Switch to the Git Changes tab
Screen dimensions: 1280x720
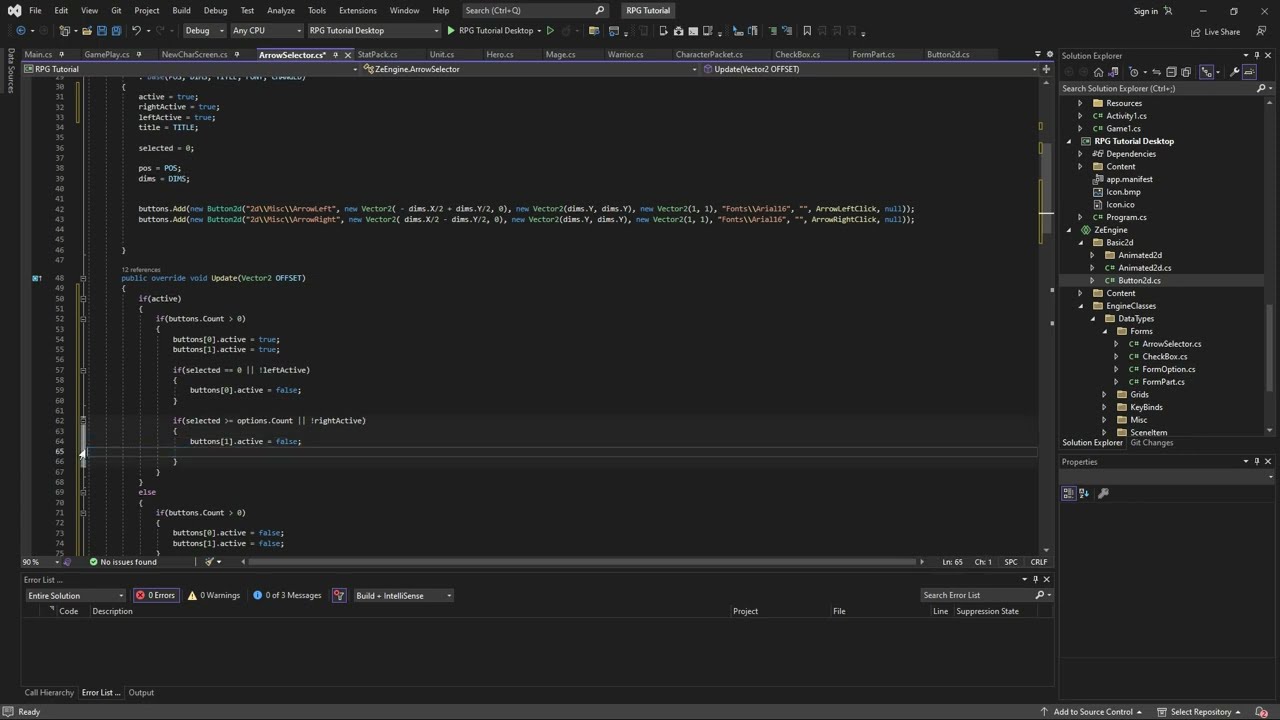[x=1152, y=443]
